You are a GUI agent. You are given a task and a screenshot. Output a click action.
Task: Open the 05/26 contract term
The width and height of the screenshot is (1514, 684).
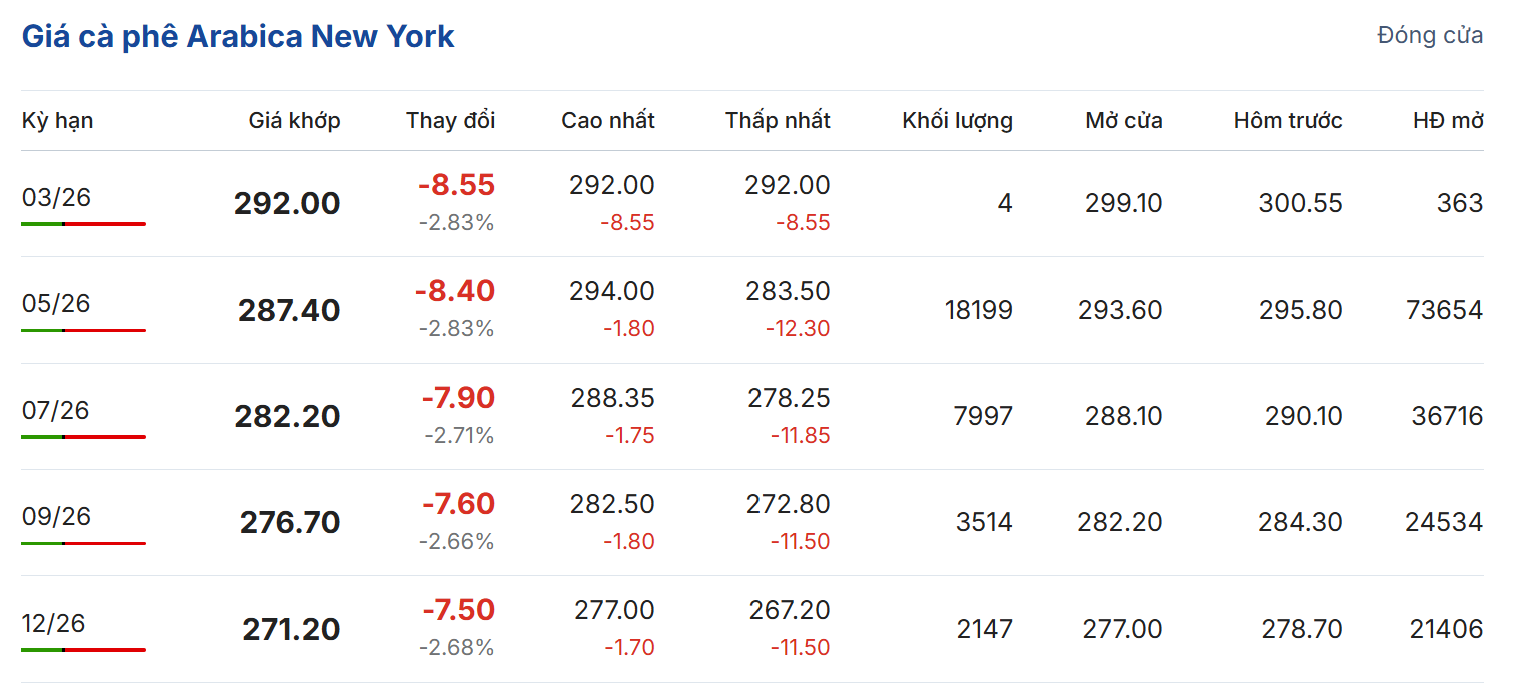pyautogui.click(x=56, y=303)
